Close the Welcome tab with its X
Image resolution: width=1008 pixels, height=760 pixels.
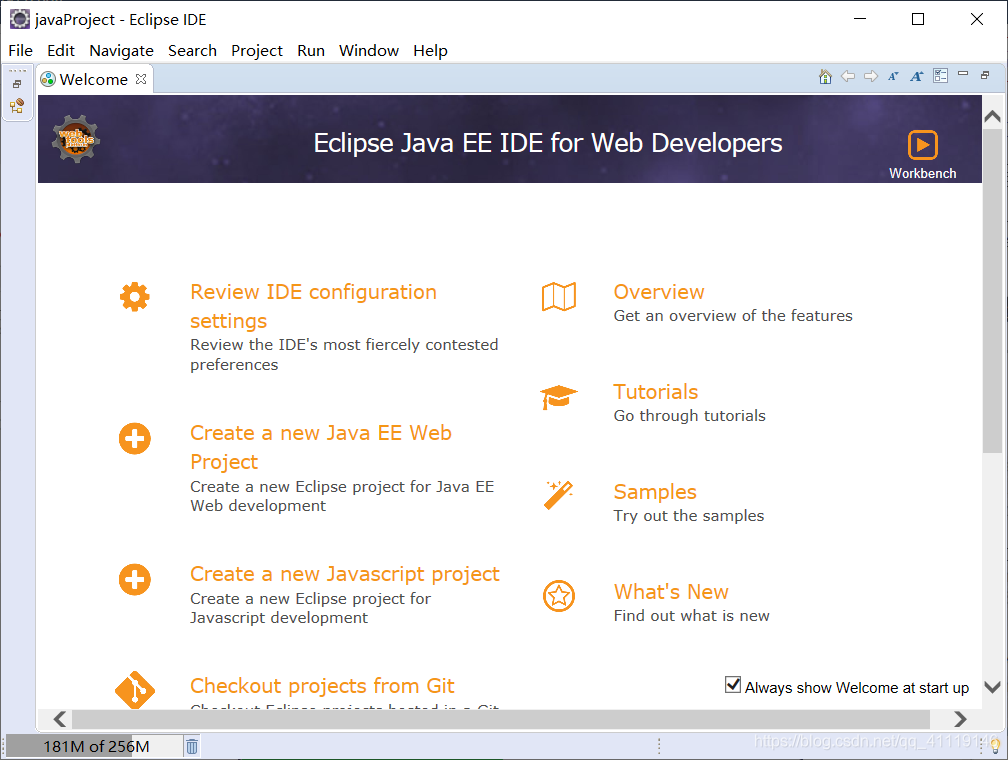(x=141, y=78)
